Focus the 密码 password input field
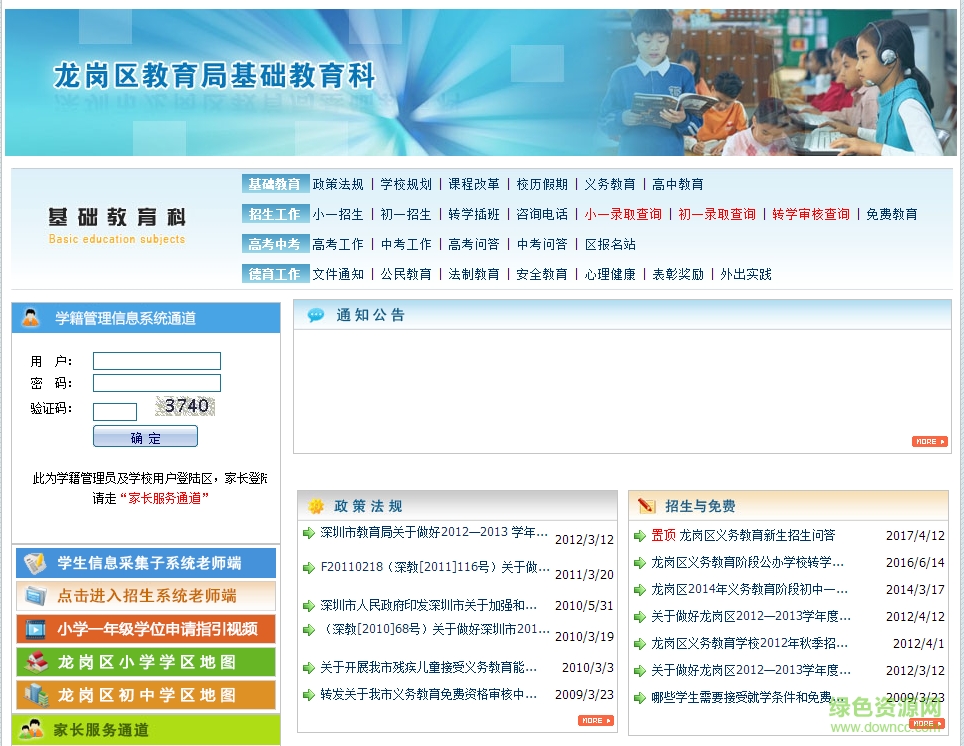This screenshot has height=746, width=964. [x=157, y=383]
